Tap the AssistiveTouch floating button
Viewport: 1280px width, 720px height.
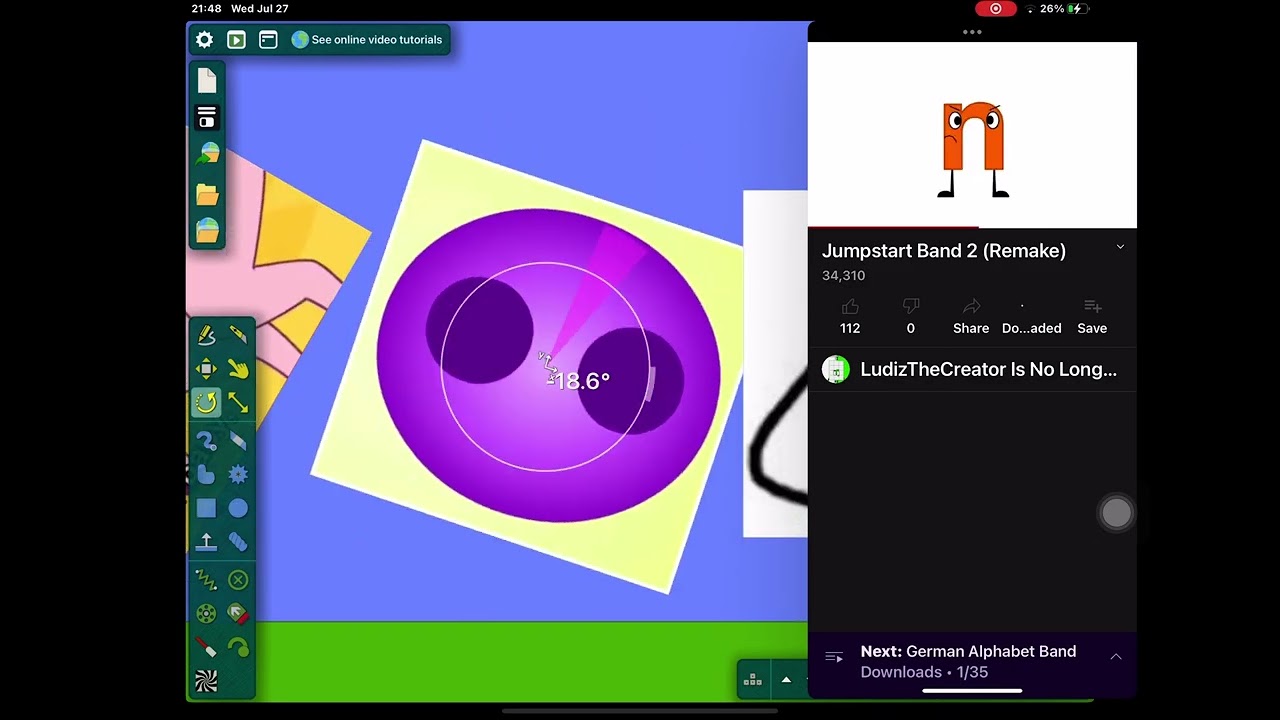1116,513
